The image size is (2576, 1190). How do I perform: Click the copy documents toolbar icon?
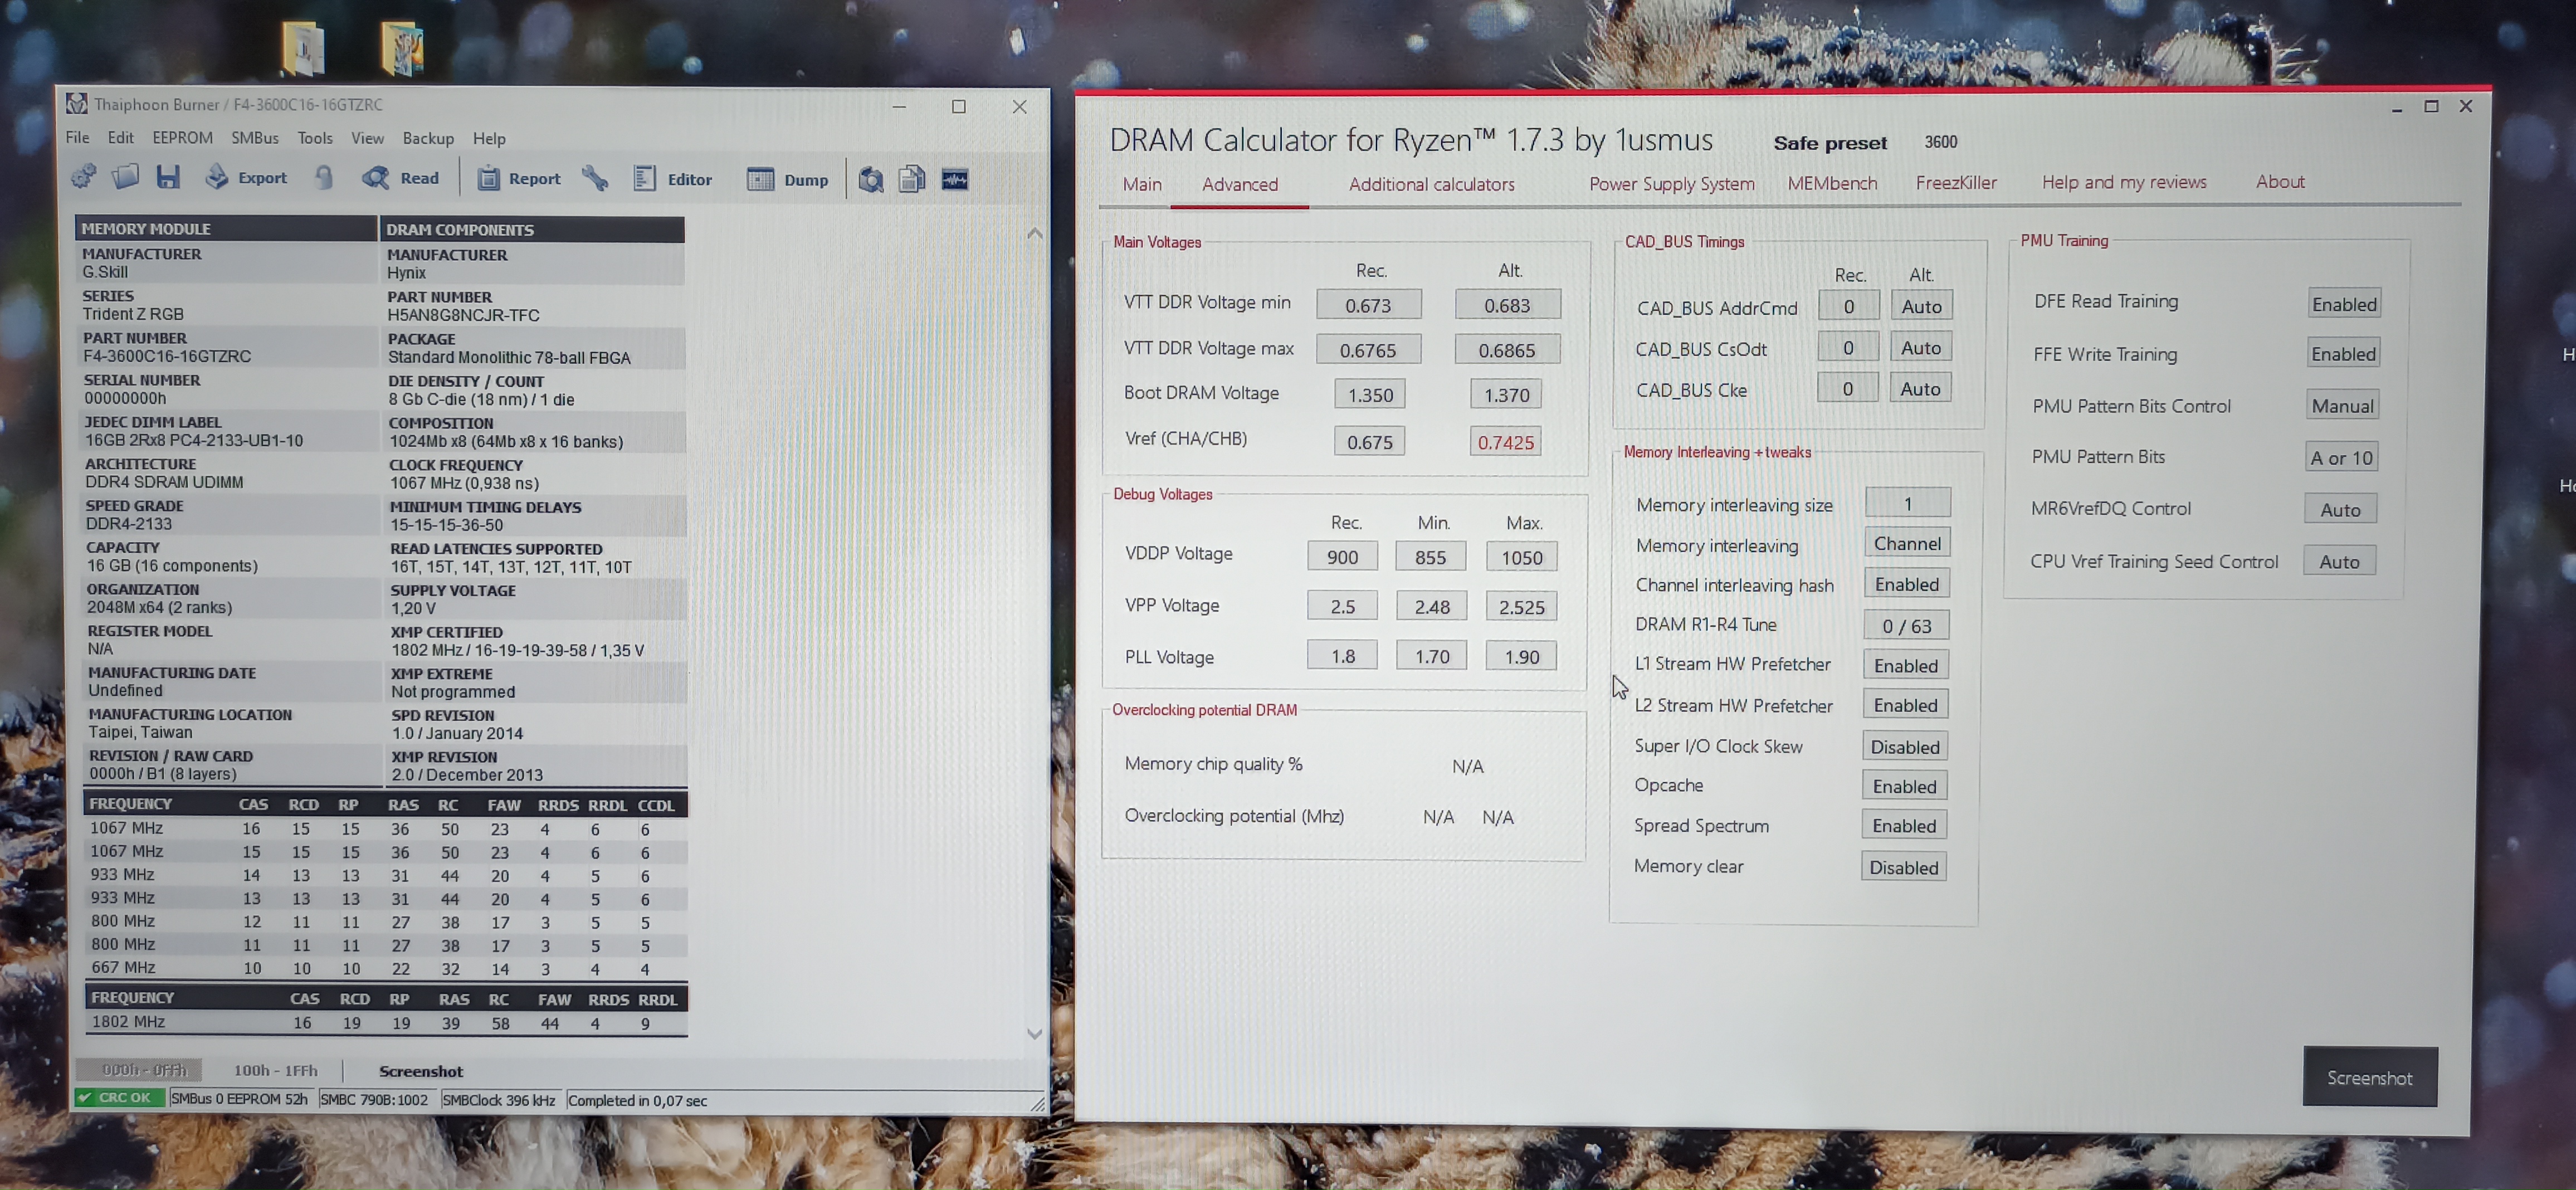point(912,180)
